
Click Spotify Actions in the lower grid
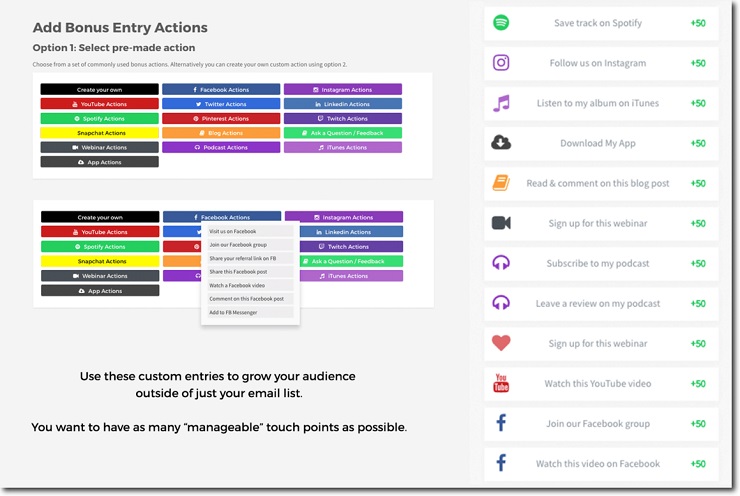tap(100, 246)
